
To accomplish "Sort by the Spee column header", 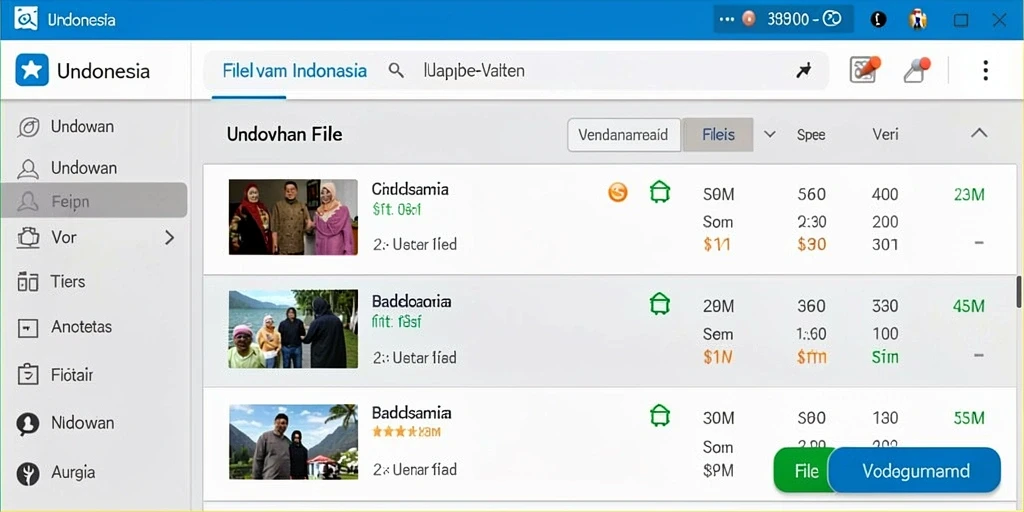I will (811, 135).
